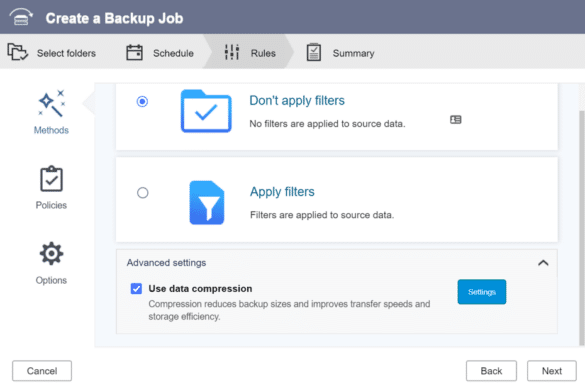
Task: Click the Schedule calendar icon
Action: [134, 52]
